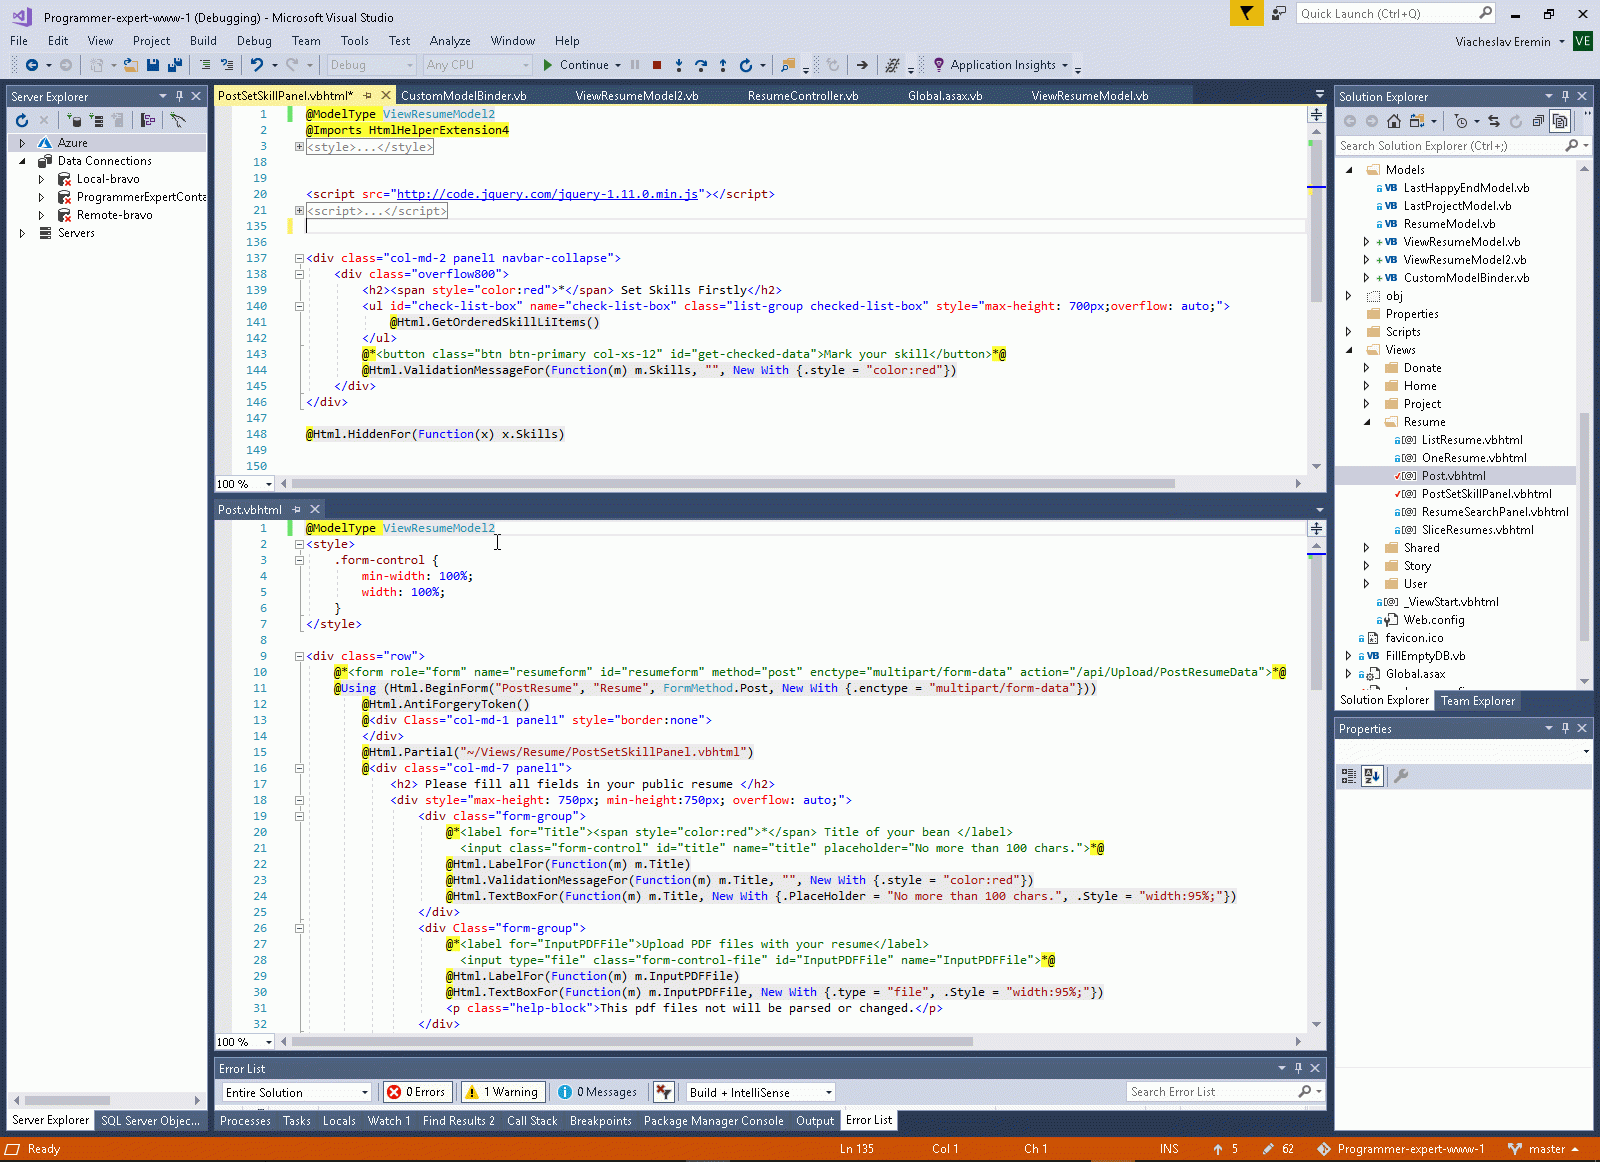
Task: Toggle Show All Files in Solution Explorer
Action: click(x=1560, y=121)
